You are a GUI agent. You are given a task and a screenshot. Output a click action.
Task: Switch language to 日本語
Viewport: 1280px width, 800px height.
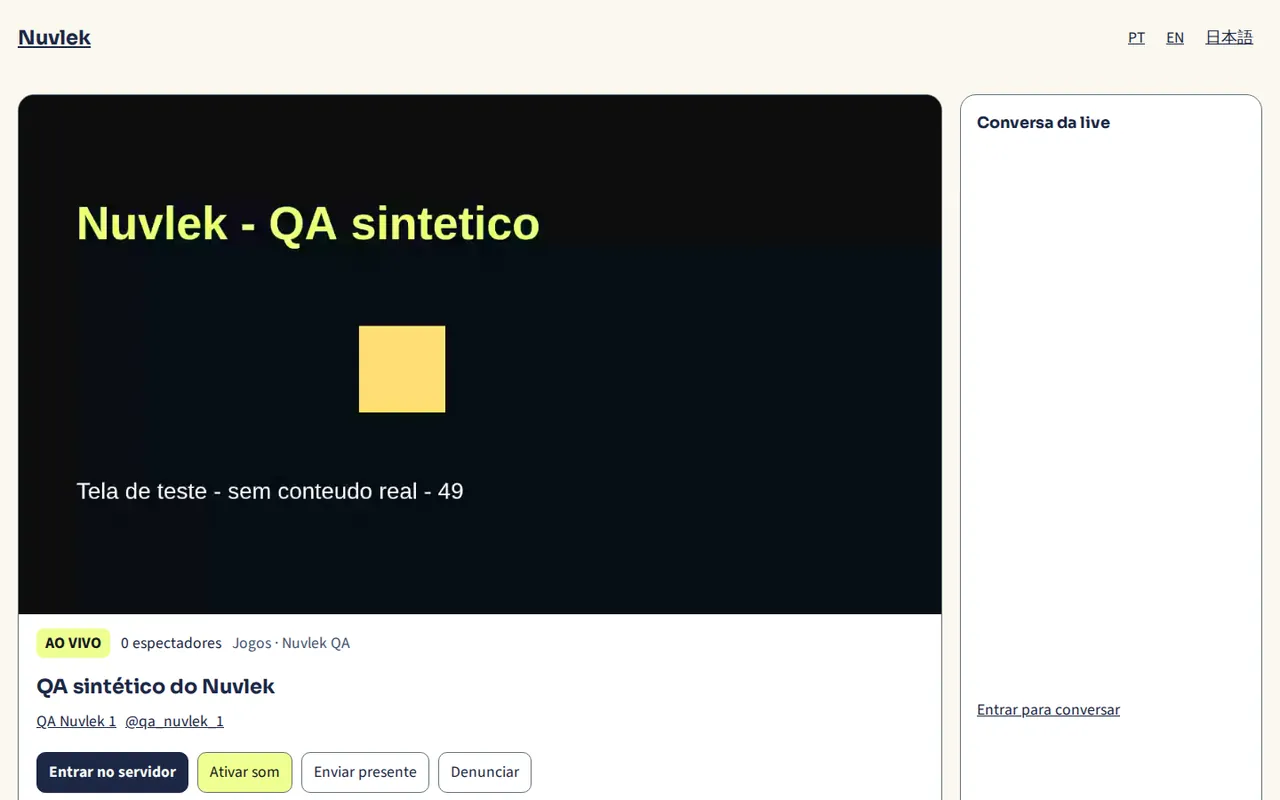1229,37
